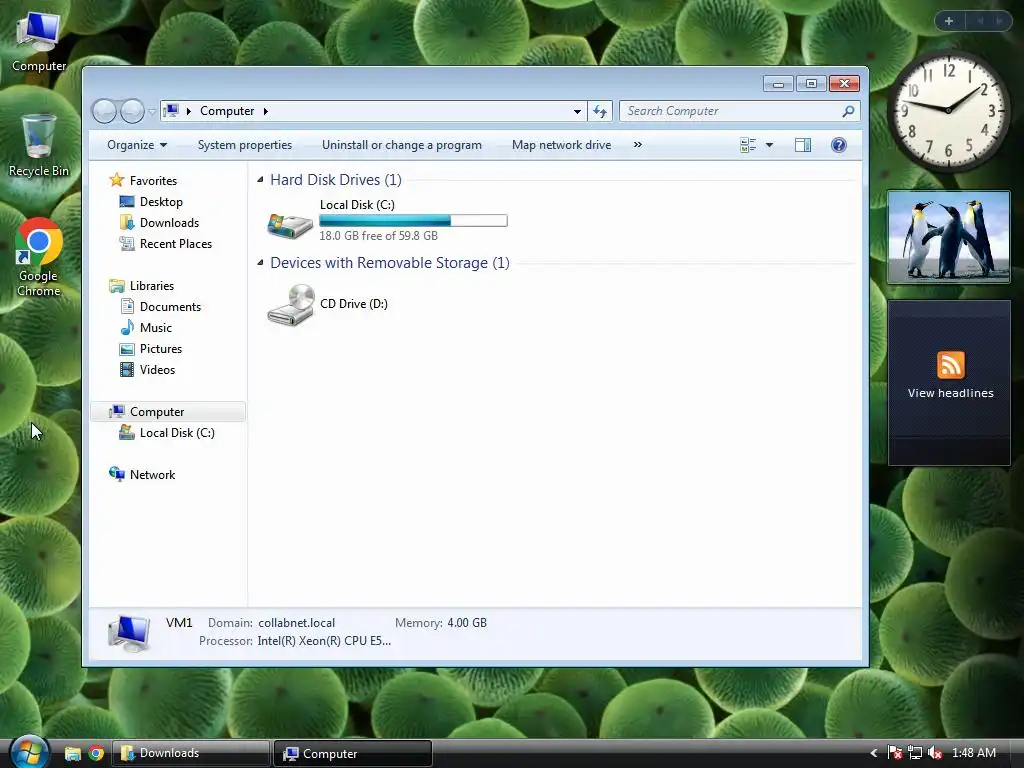Switch to Computer taskbar window

(353, 754)
